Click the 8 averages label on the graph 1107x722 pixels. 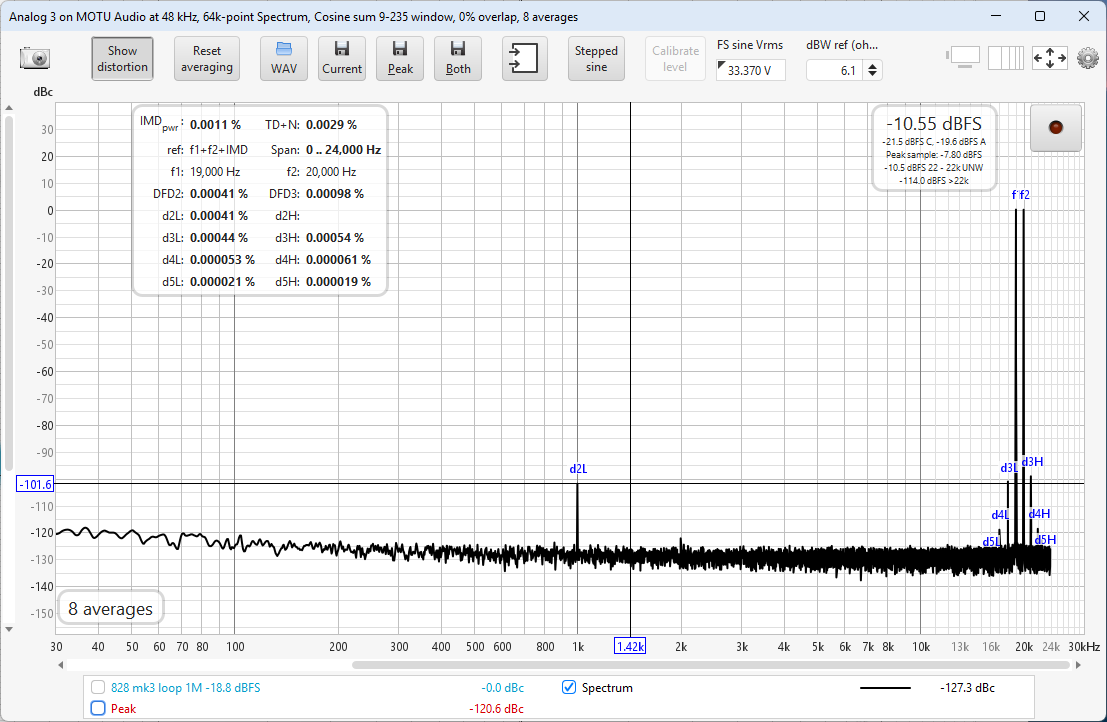click(x=110, y=609)
